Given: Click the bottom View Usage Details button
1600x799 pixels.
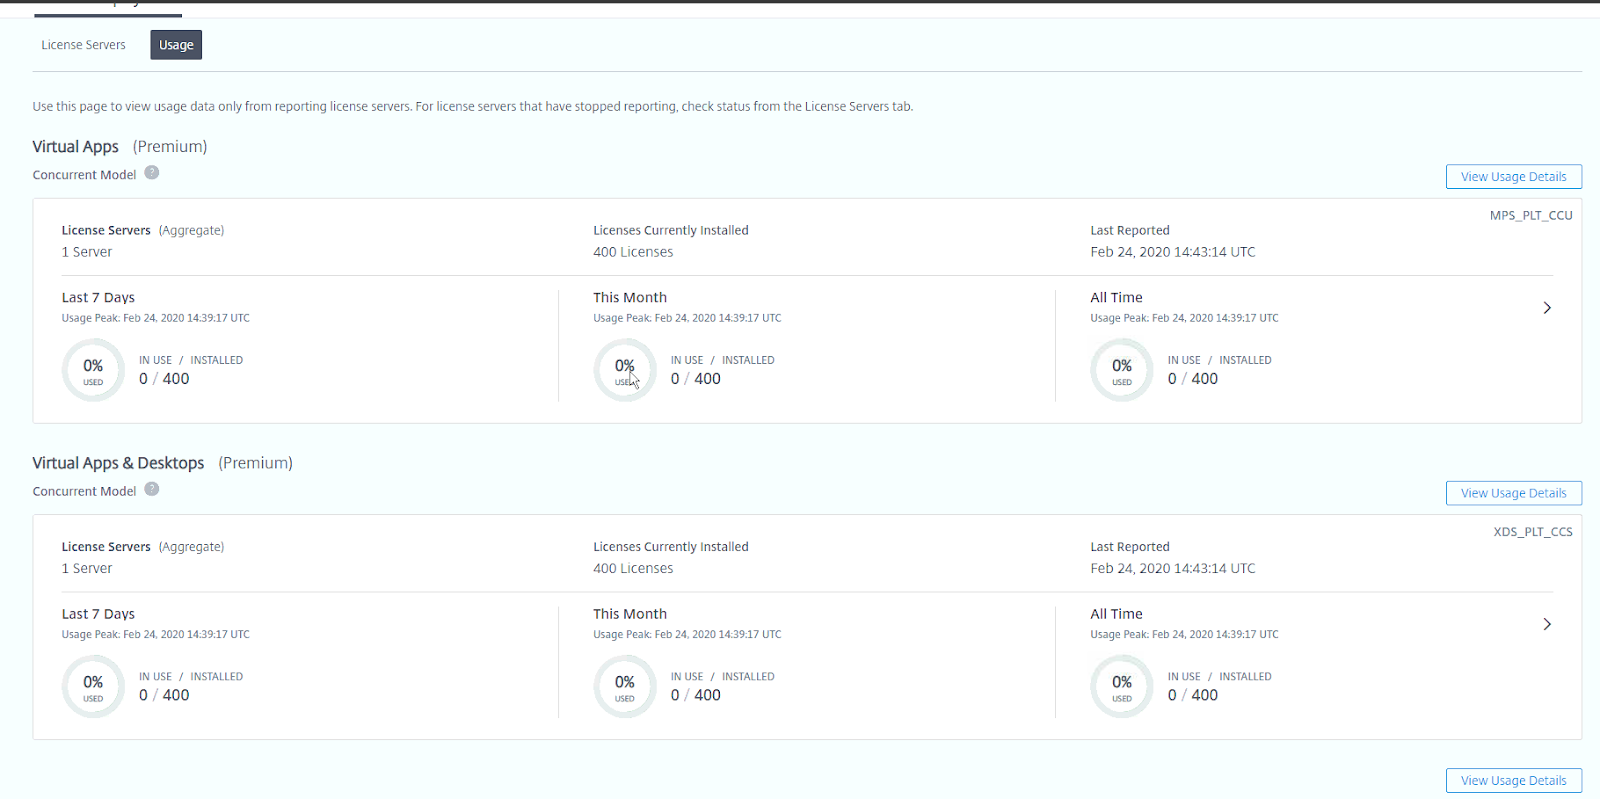Looking at the screenshot, I should pyautogui.click(x=1513, y=781).
